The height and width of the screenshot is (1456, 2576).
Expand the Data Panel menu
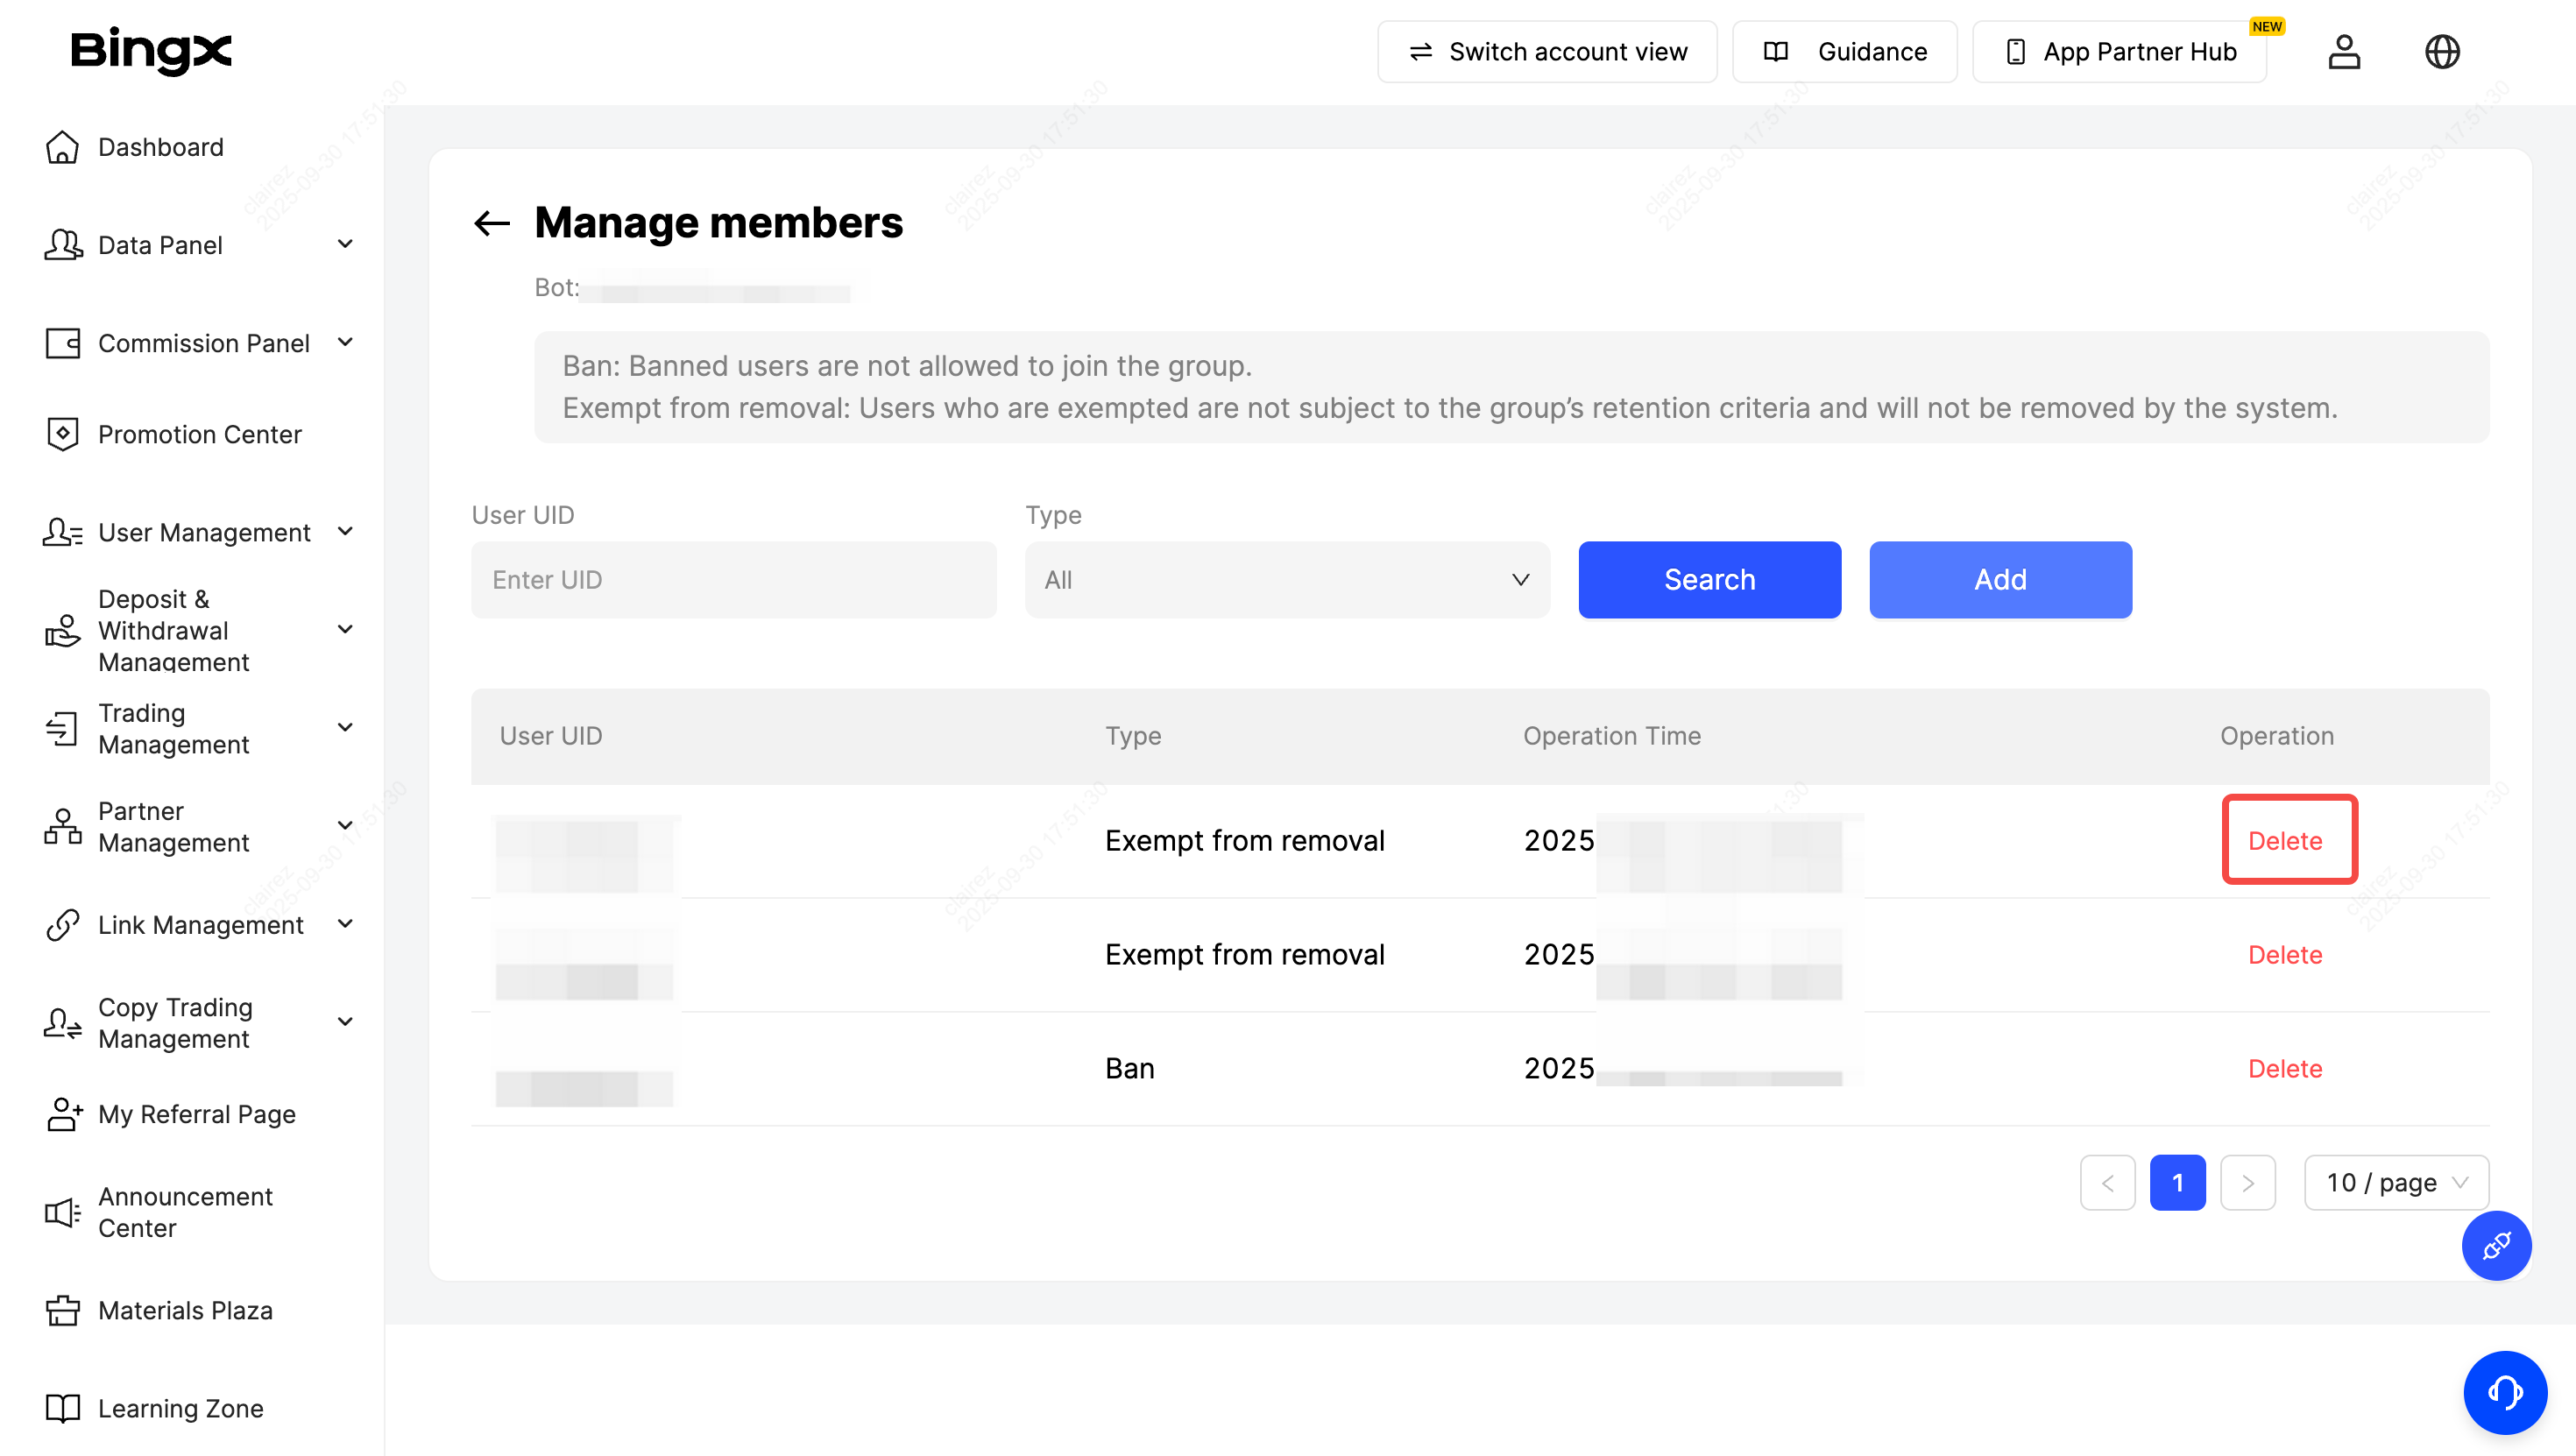pos(200,245)
